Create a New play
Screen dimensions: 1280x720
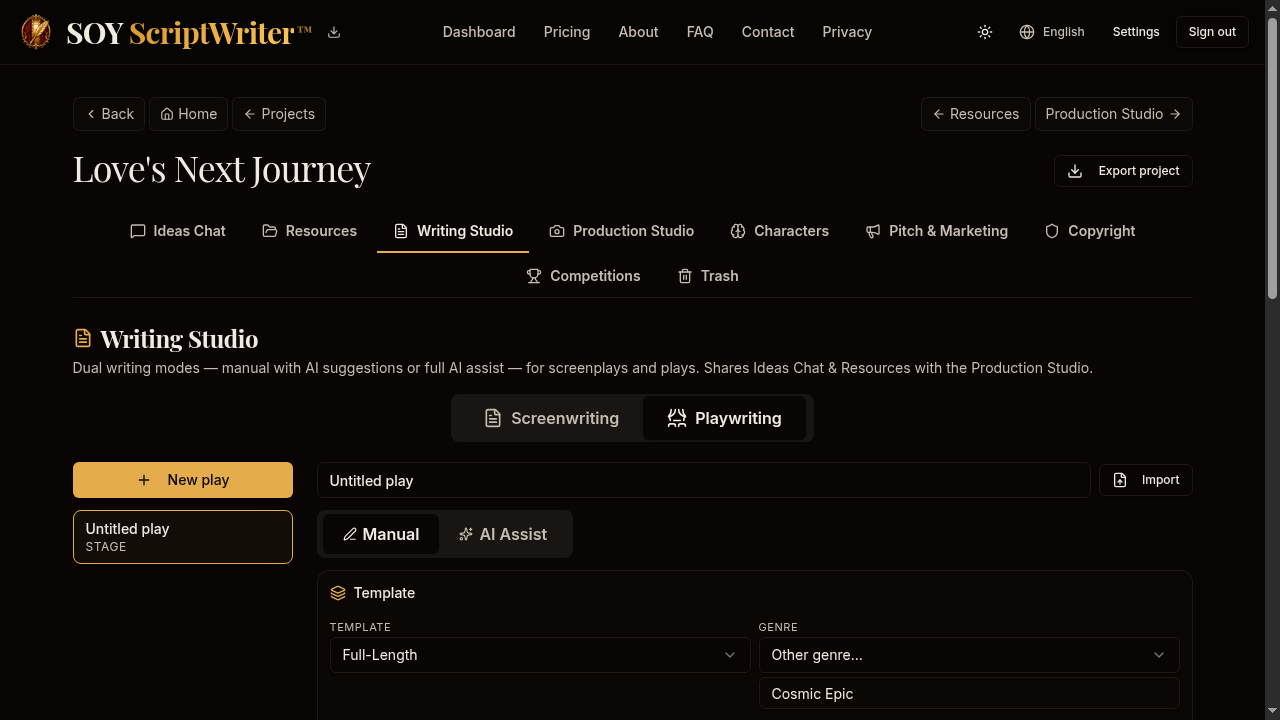tap(183, 480)
